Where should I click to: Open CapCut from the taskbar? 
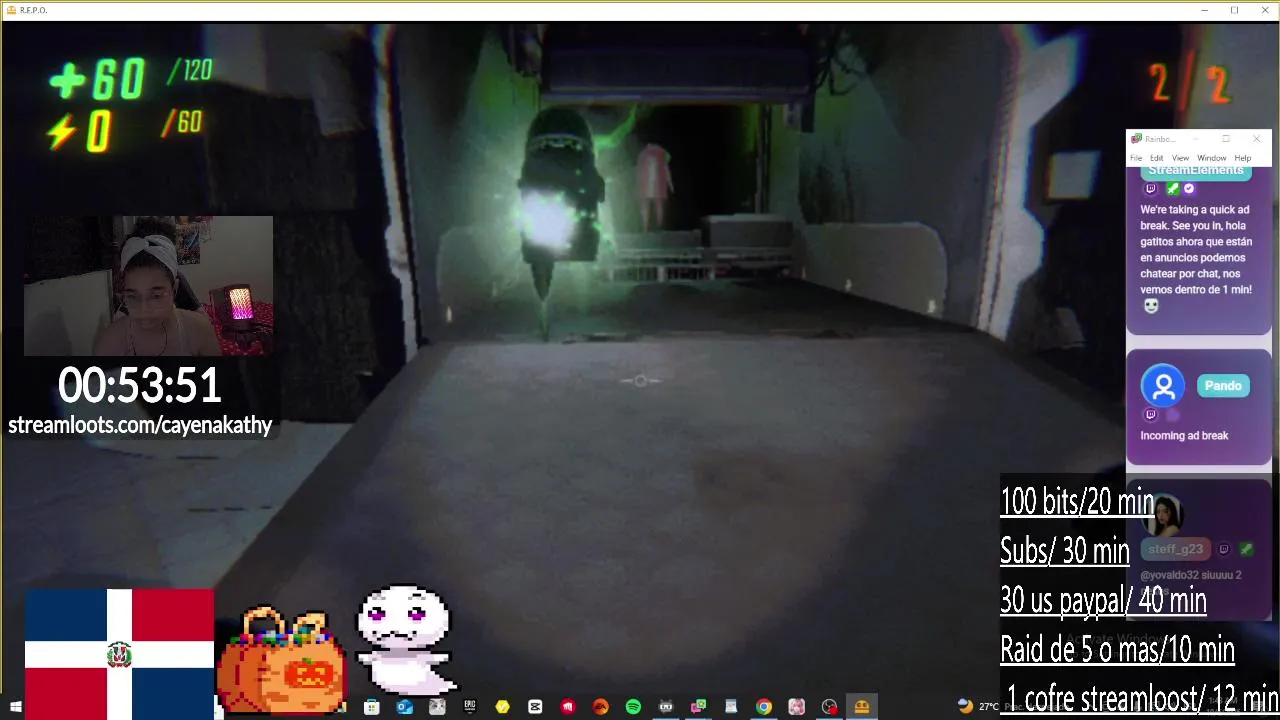click(535, 707)
